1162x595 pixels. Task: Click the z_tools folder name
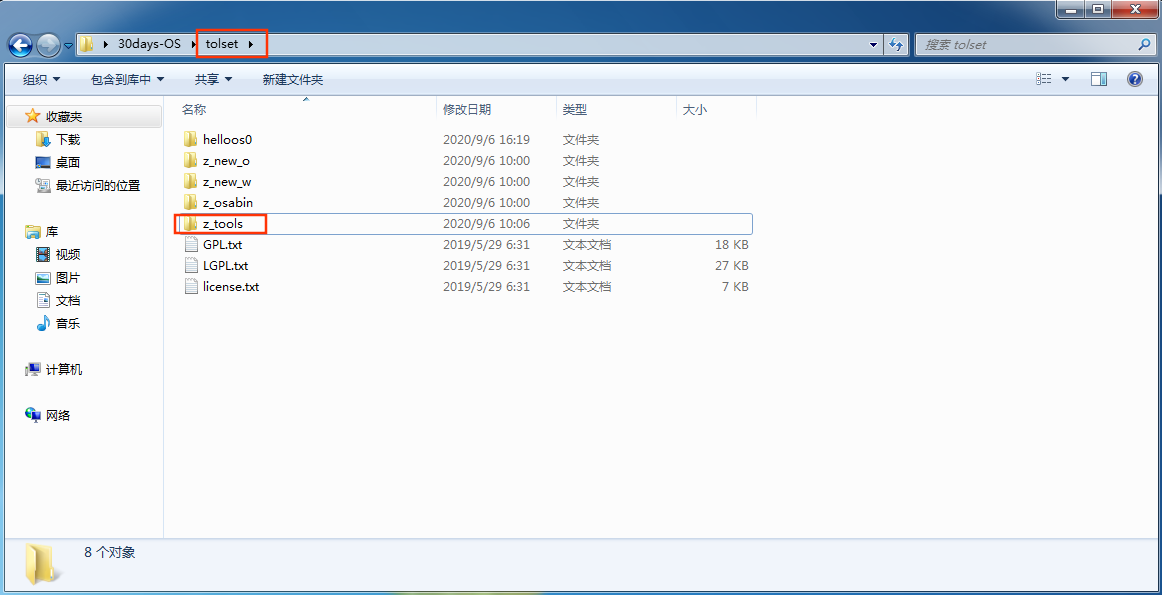[223, 224]
